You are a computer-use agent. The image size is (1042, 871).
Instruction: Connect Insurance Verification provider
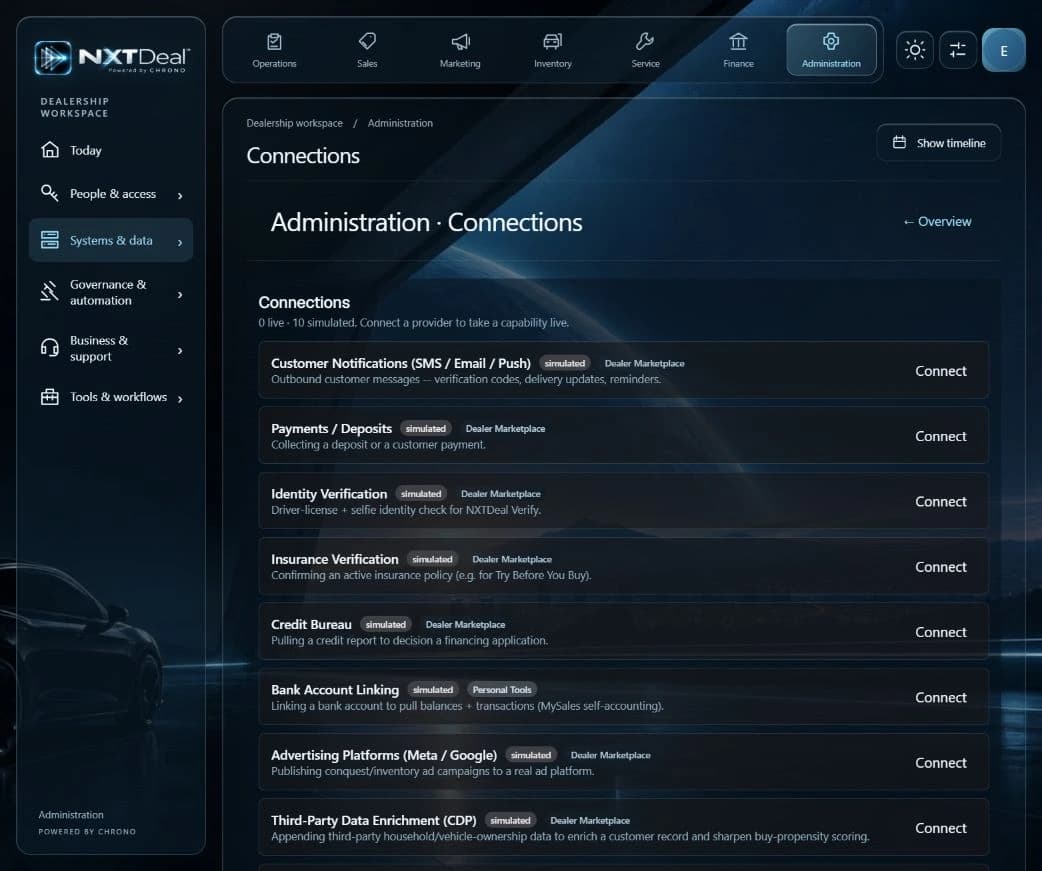point(940,567)
